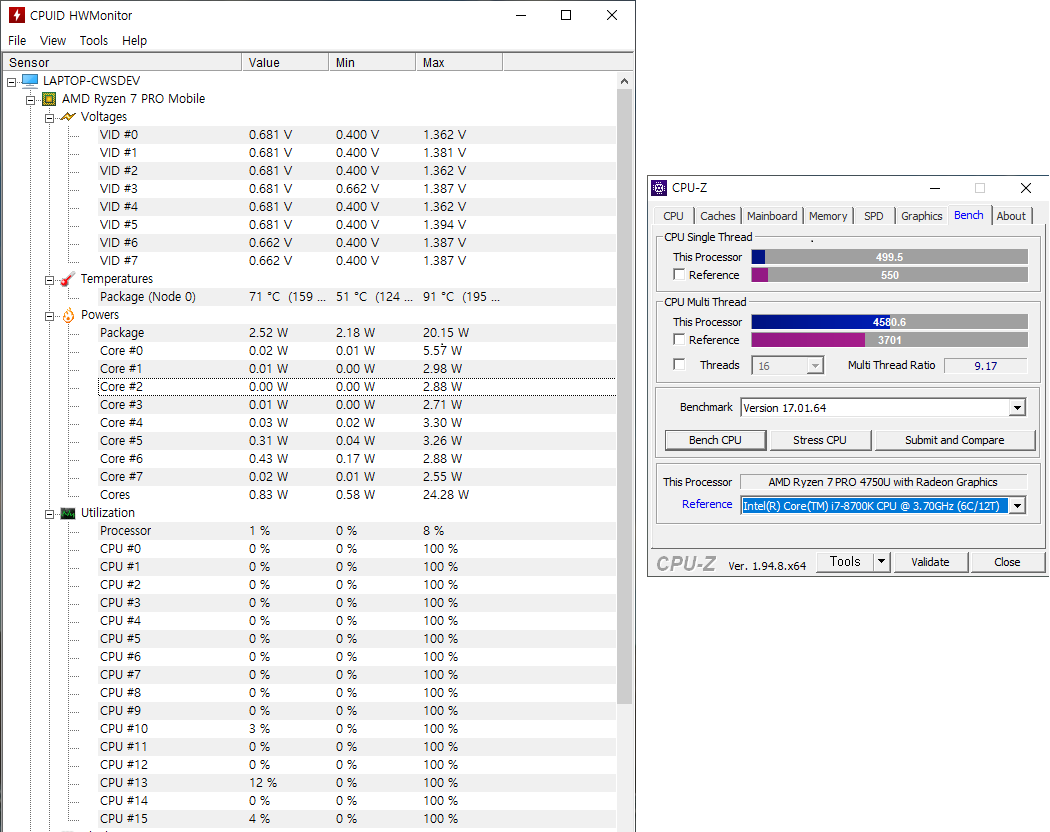Select the Processor utilization row
The height and width of the screenshot is (832, 1050).
click(357, 531)
